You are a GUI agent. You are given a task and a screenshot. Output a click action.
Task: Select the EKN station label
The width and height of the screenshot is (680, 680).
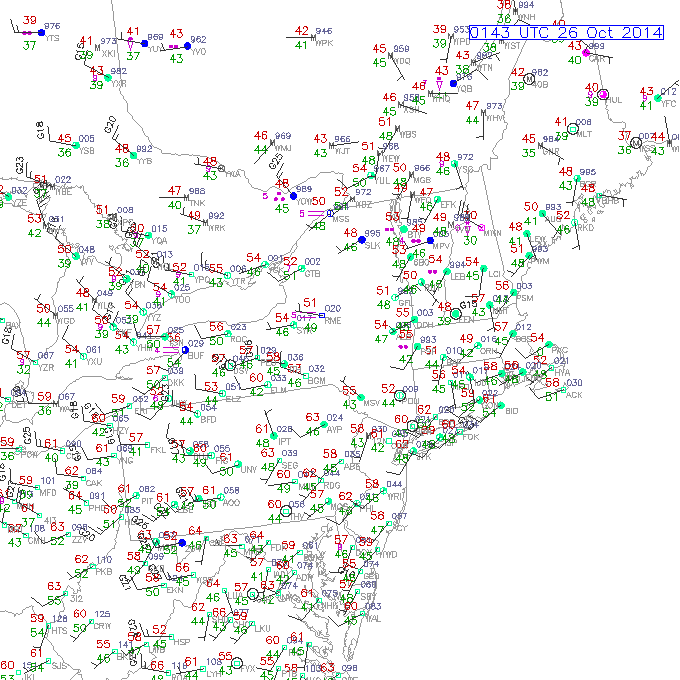click(175, 590)
